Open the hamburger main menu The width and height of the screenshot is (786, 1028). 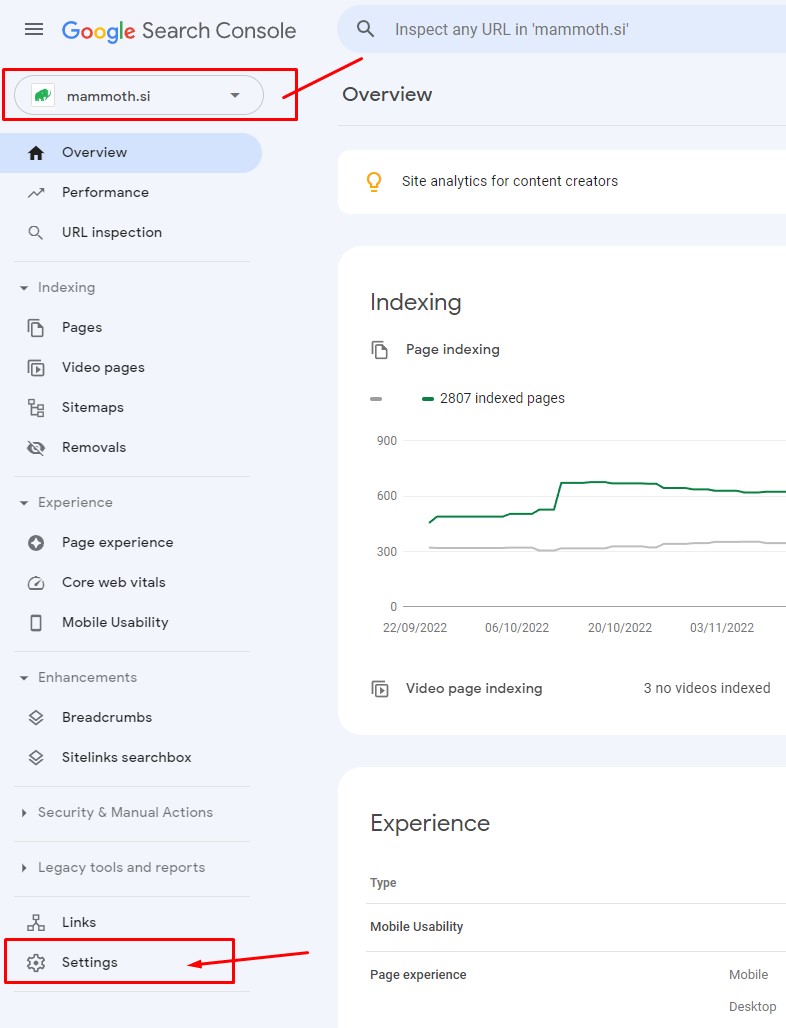click(34, 30)
